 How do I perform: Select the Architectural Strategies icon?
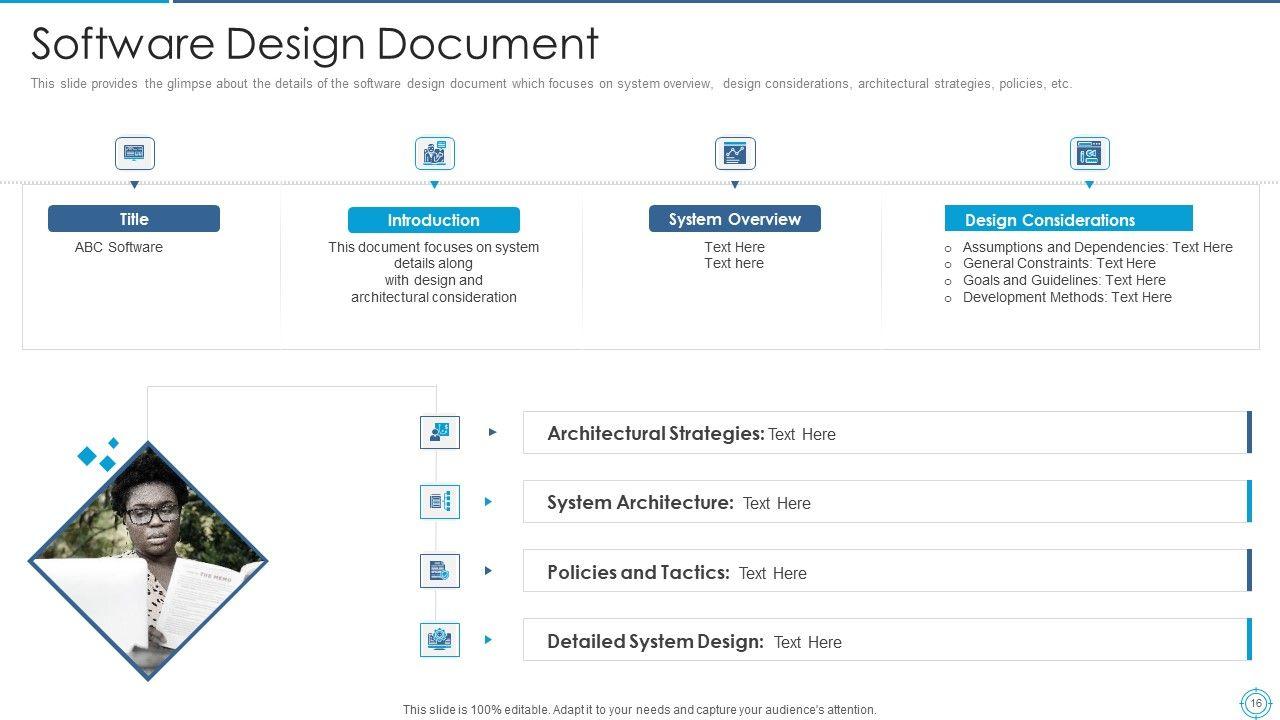(x=440, y=432)
